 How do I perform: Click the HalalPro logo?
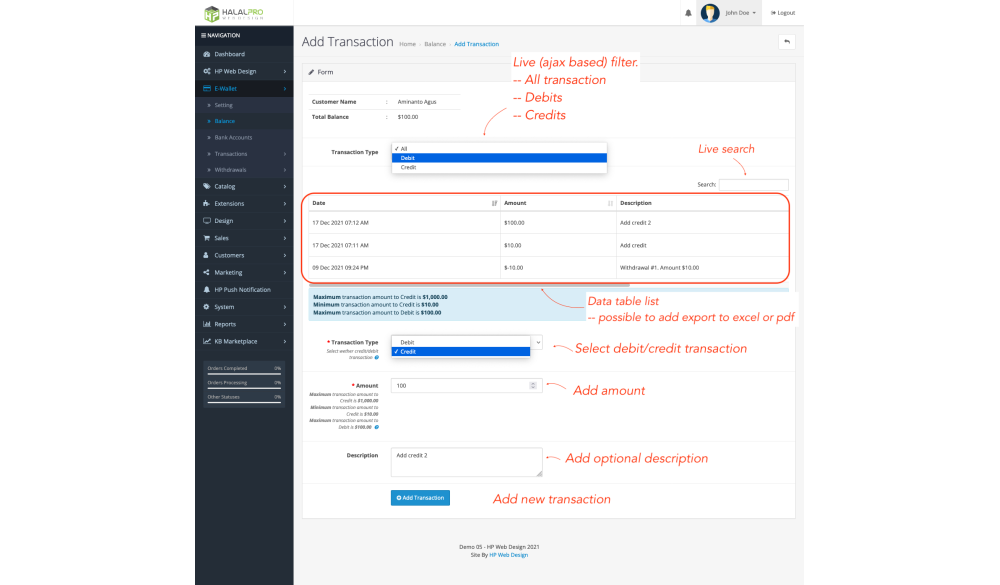[x=233, y=14]
